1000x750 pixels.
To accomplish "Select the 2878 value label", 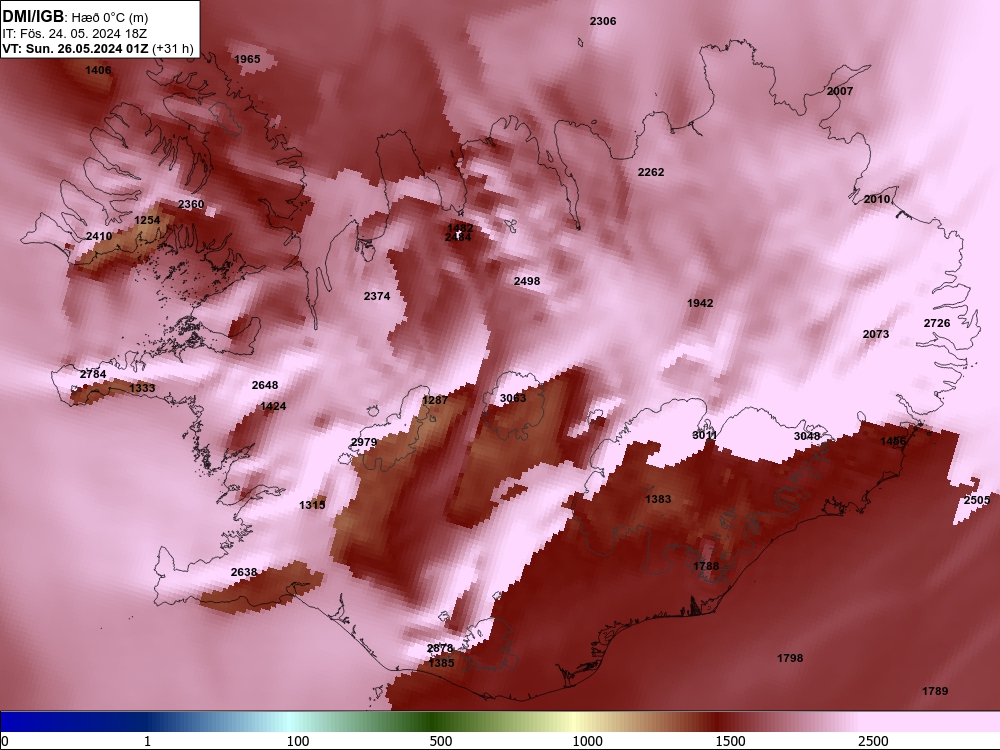I will click(439, 648).
